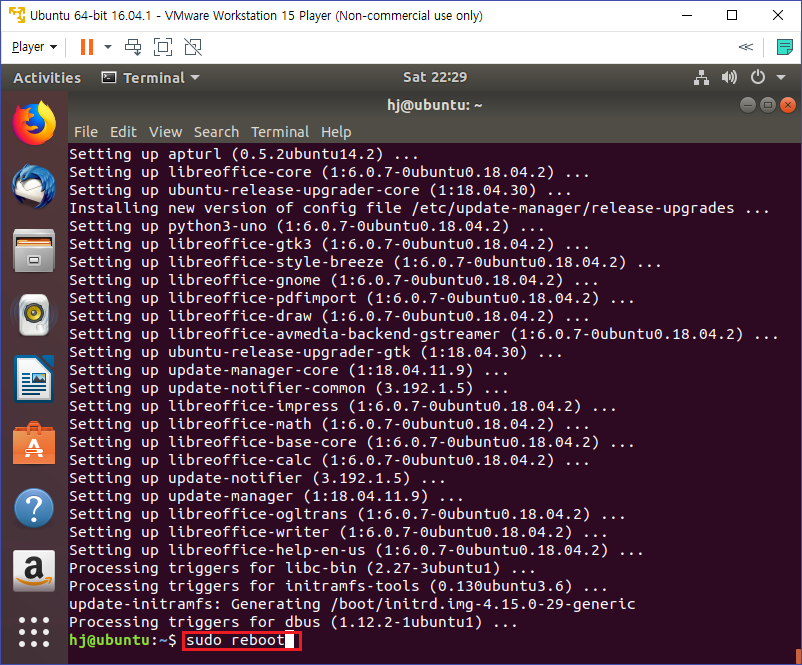This screenshot has height=665, width=802.
Task: Maximize the VMware Player window
Action: point(732,15)
